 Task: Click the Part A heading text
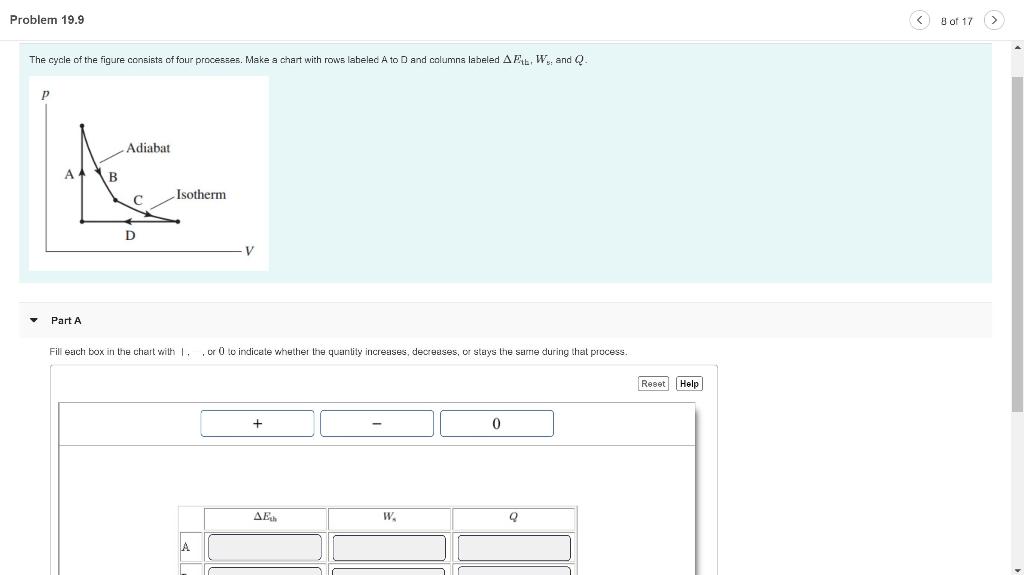coord(66,320)
